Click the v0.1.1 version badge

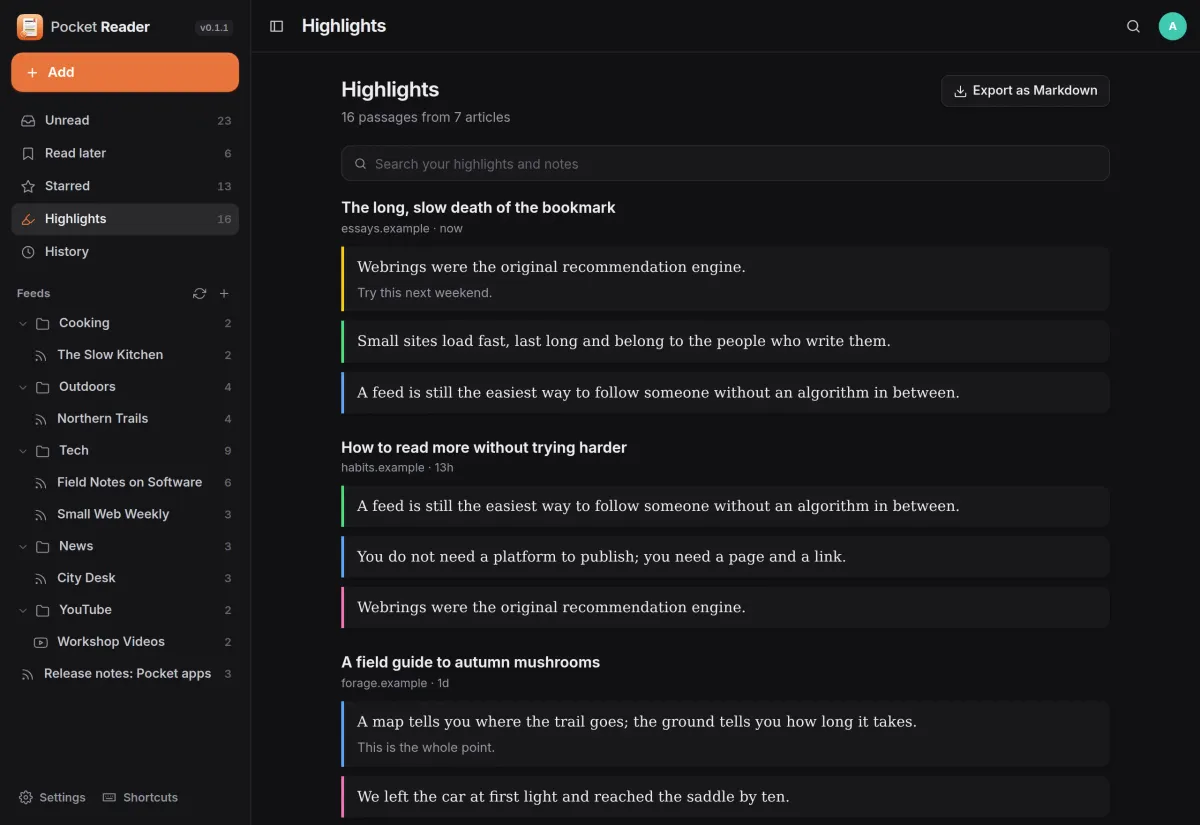(214, 28)
